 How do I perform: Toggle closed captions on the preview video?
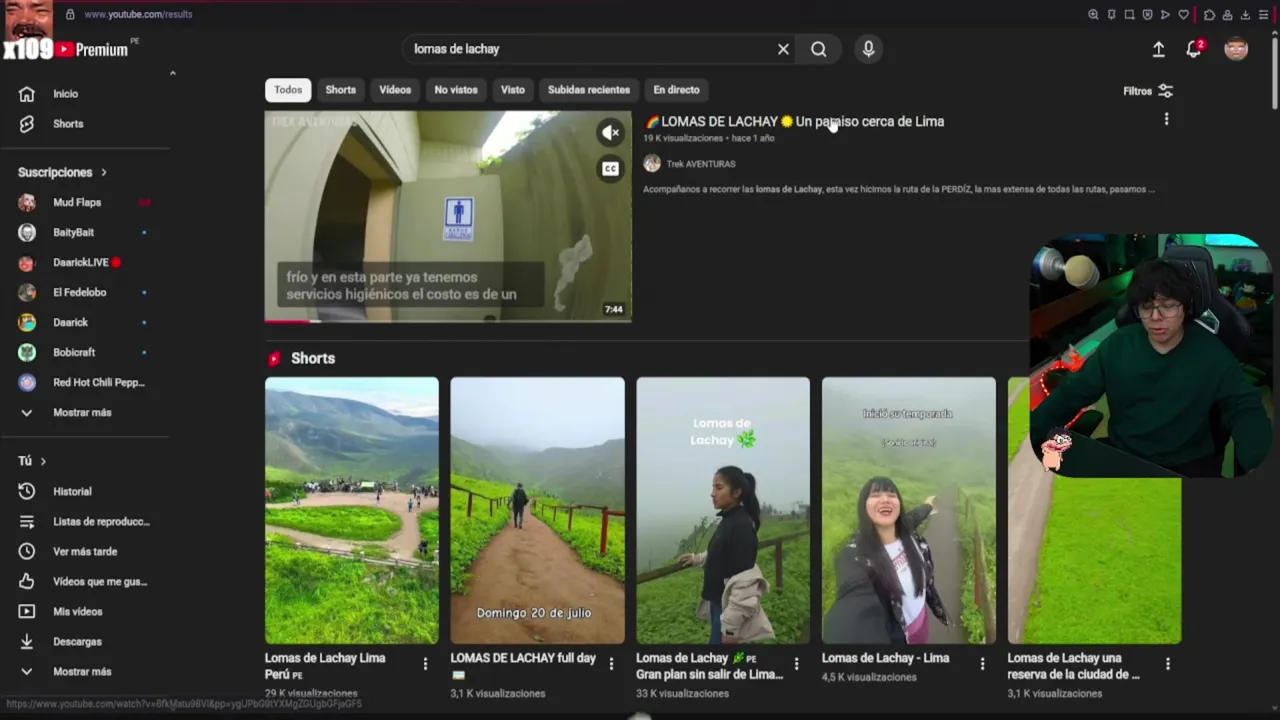point(610,168)
